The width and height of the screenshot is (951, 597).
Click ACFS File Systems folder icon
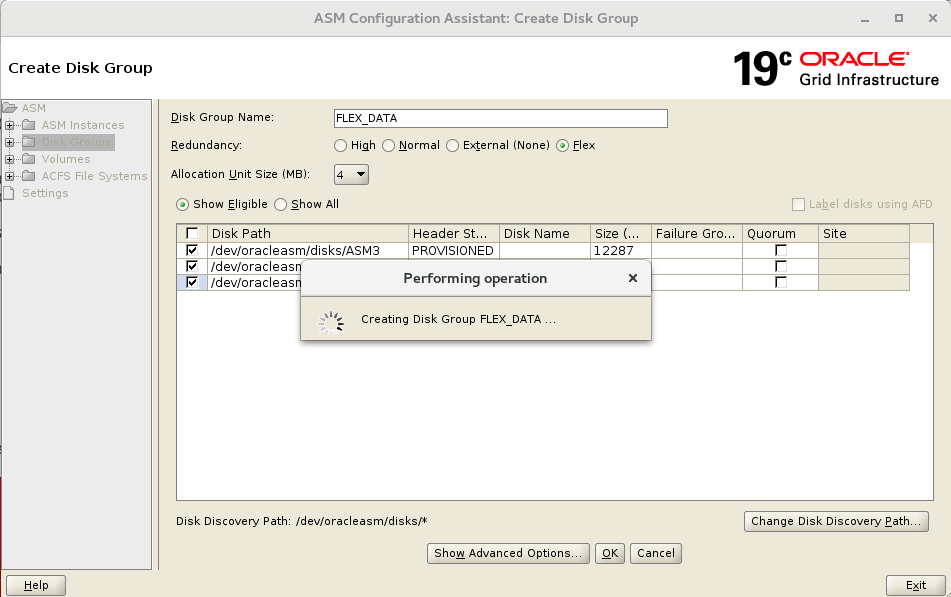pyautogui.click(x=29, y=176)
